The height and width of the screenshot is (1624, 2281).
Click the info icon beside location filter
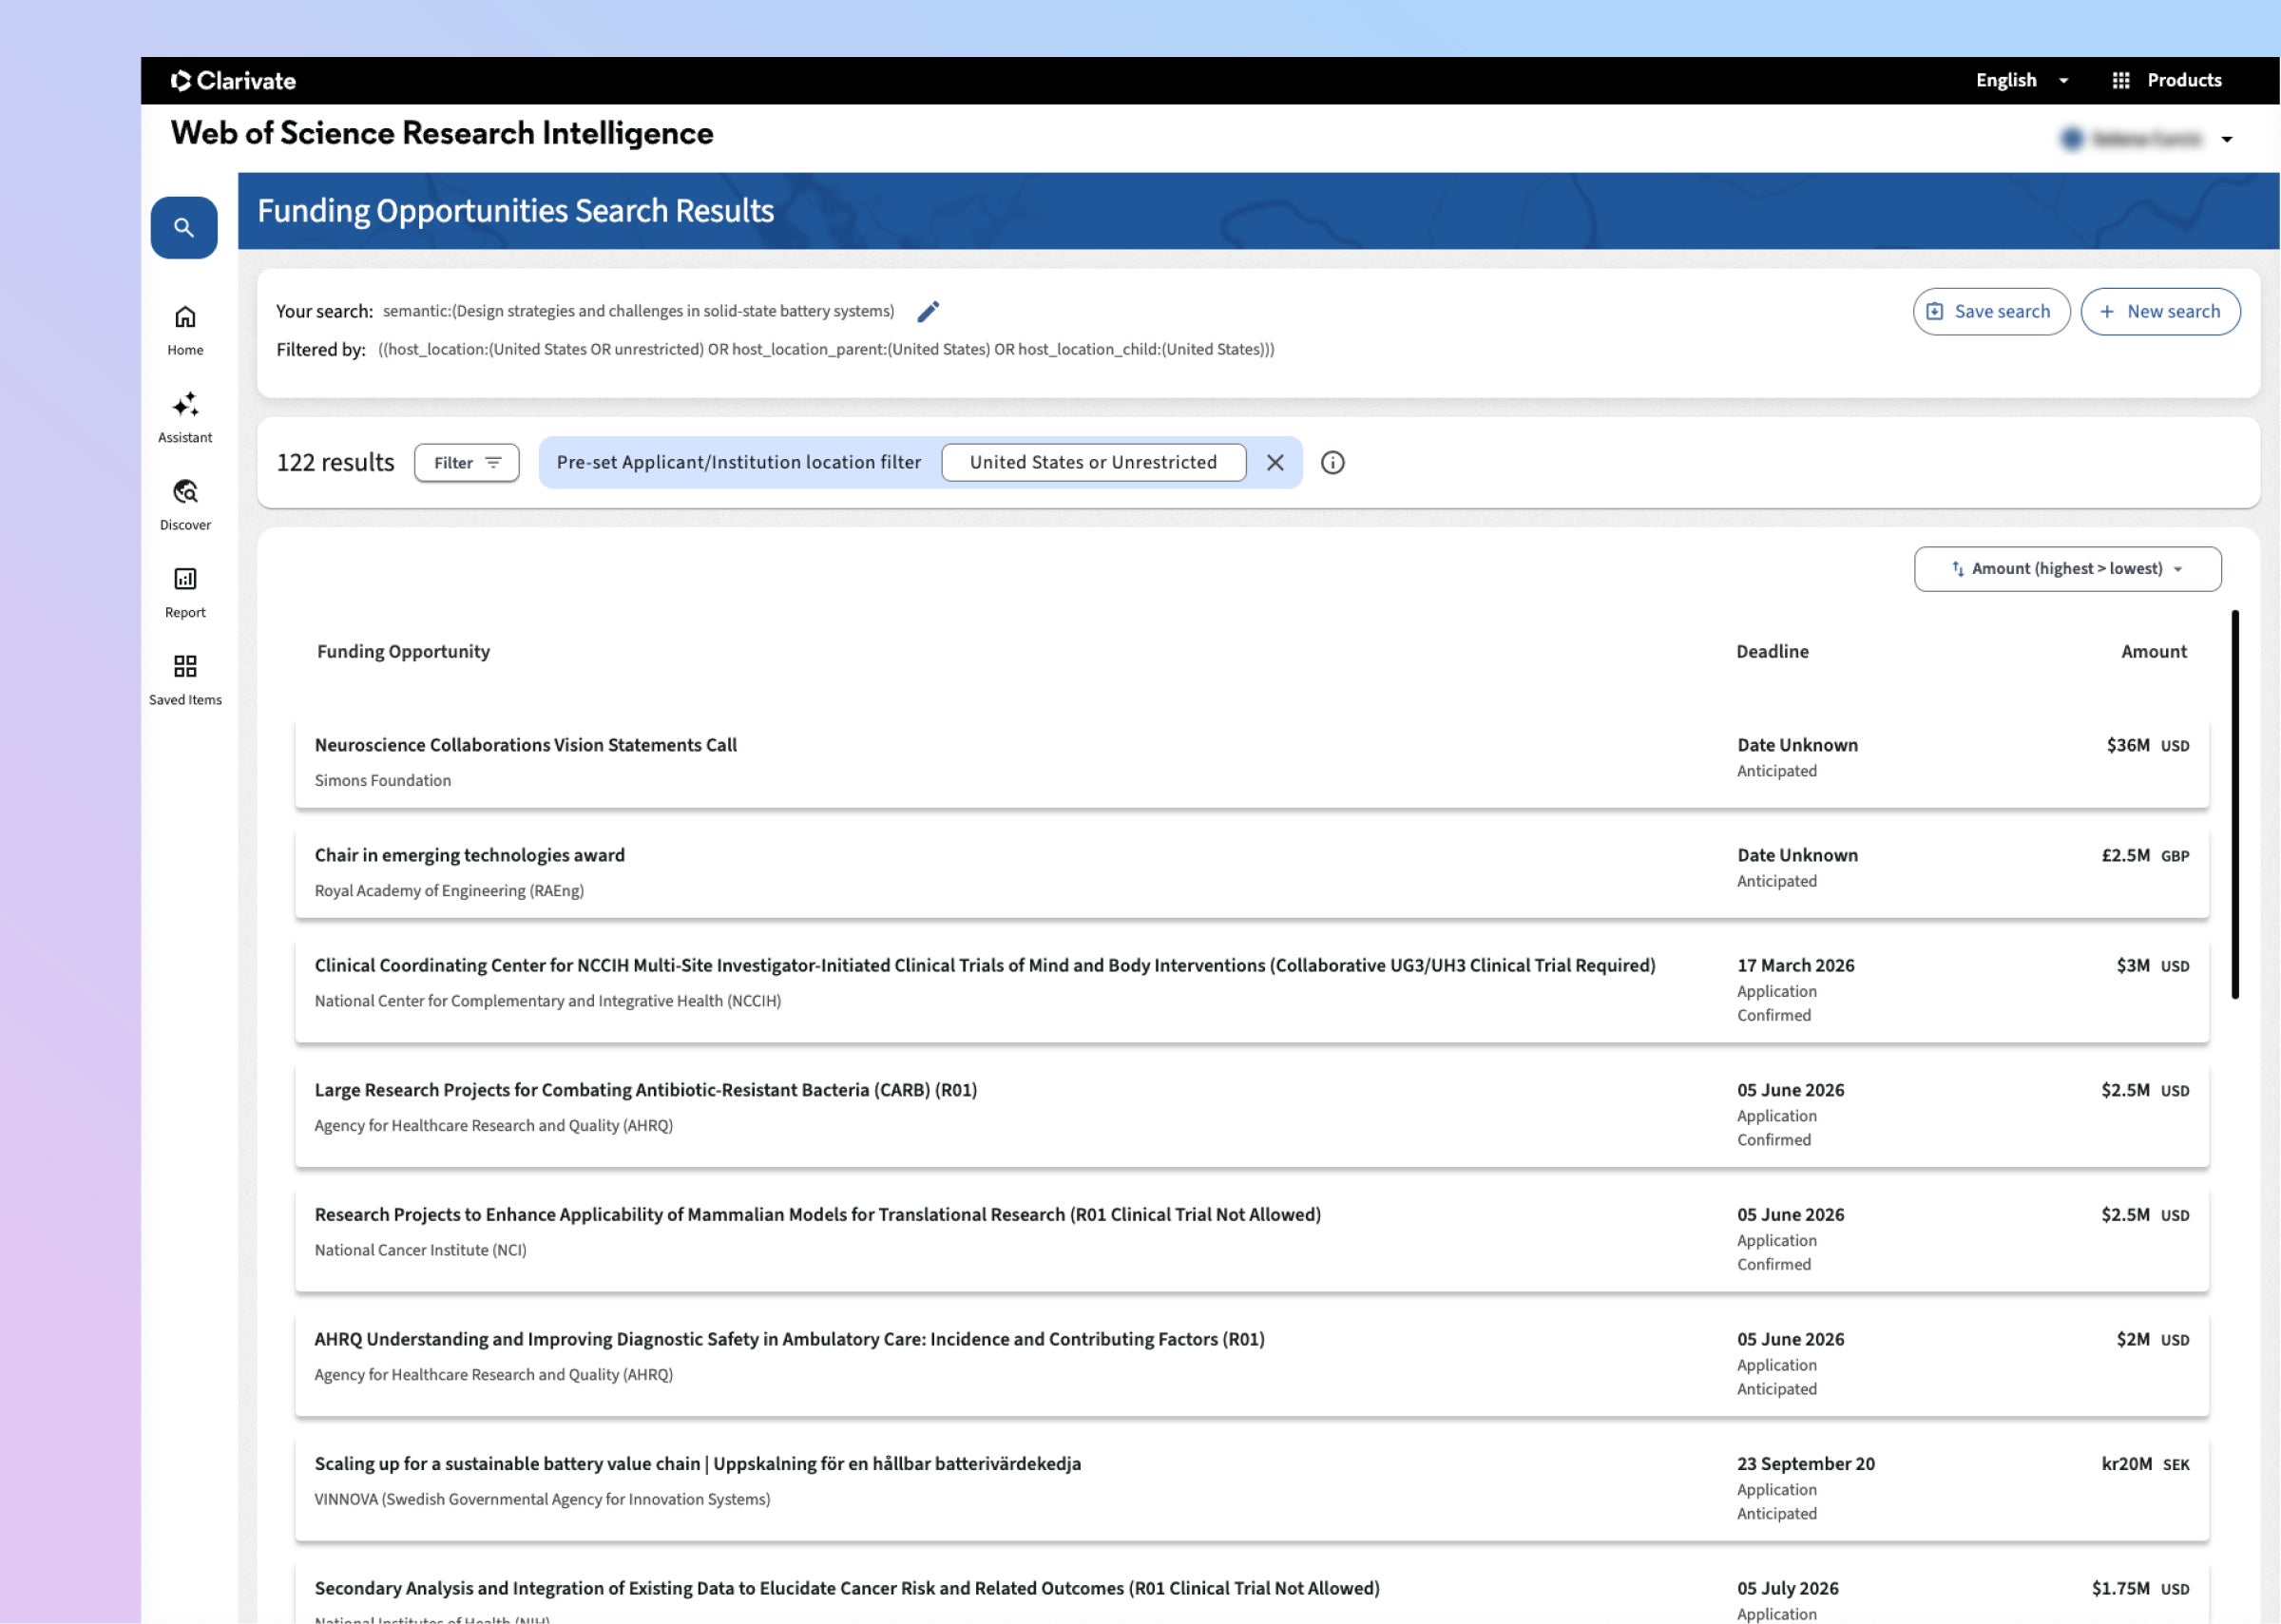1332,463
